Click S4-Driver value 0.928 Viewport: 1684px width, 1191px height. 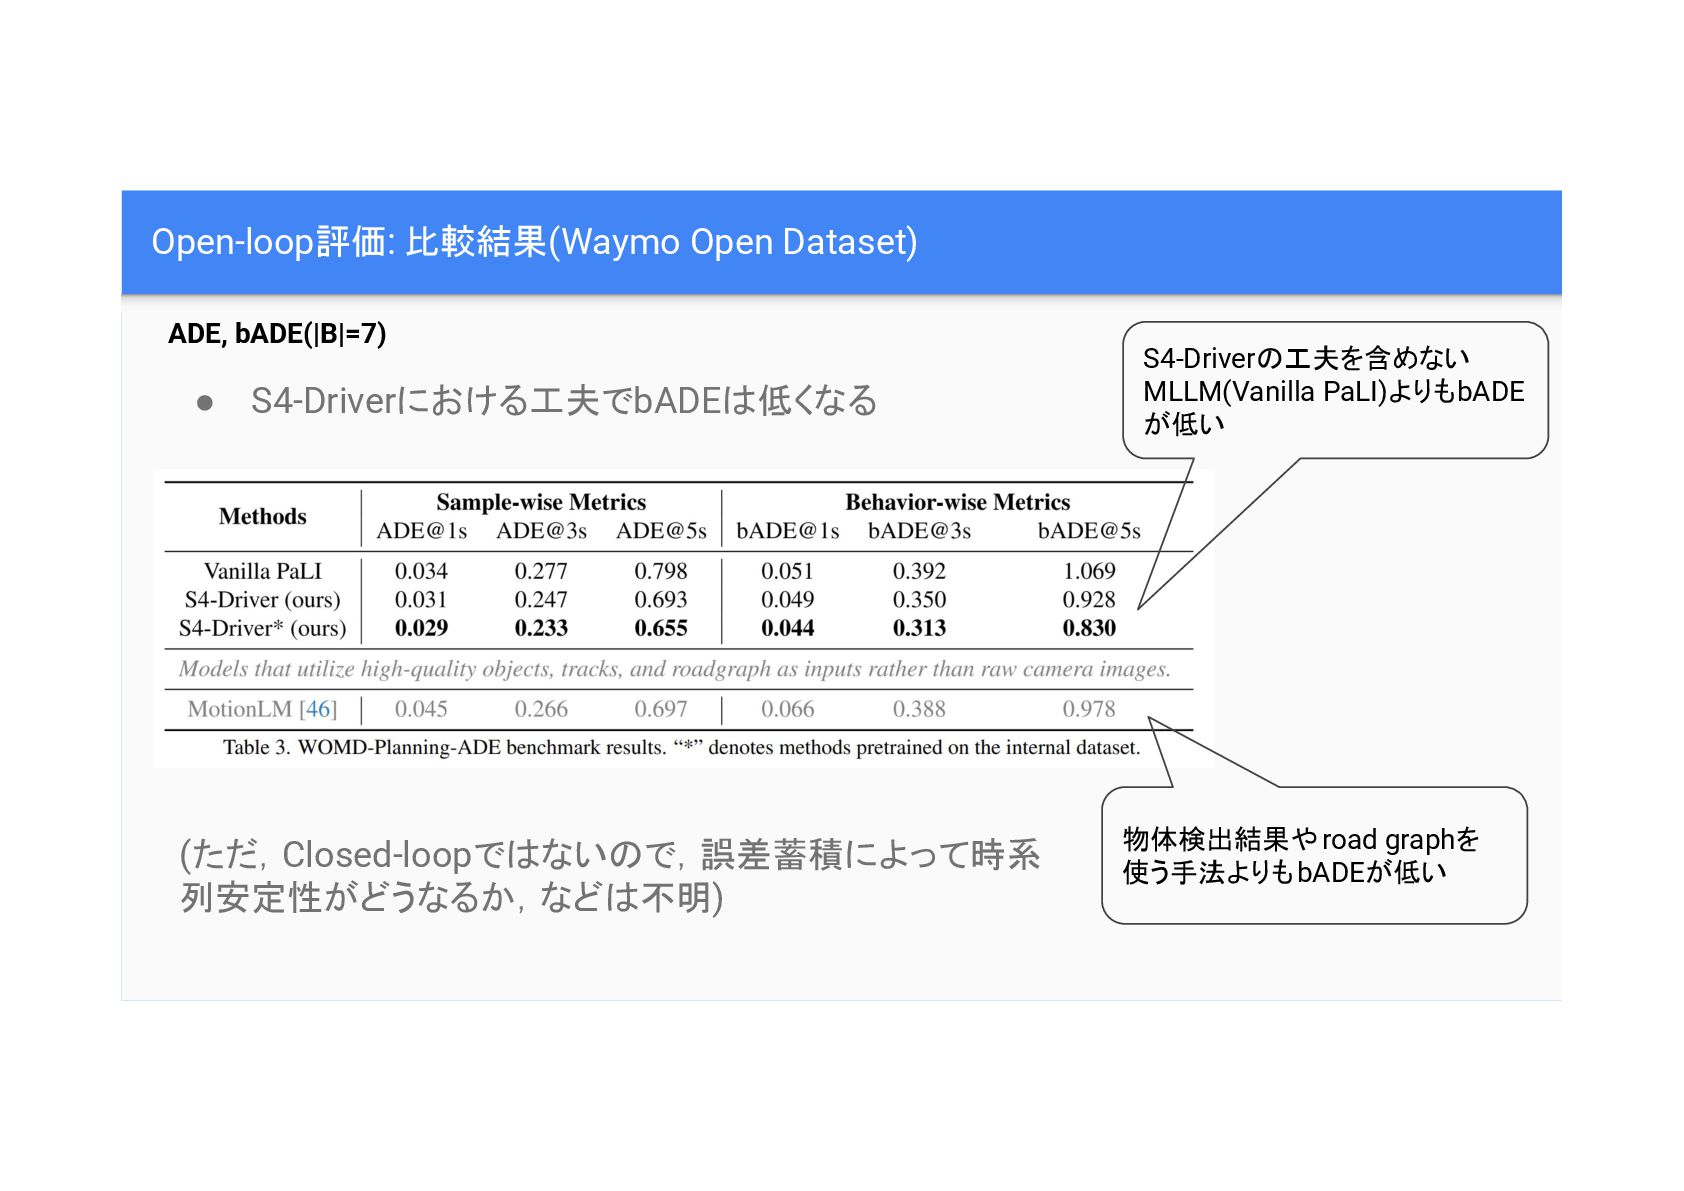1089,600
